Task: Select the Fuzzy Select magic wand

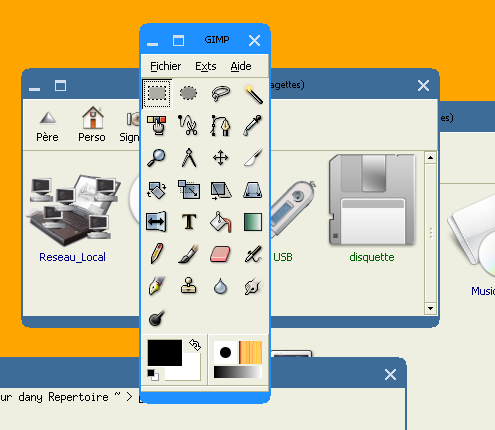Action: [253, 93]
